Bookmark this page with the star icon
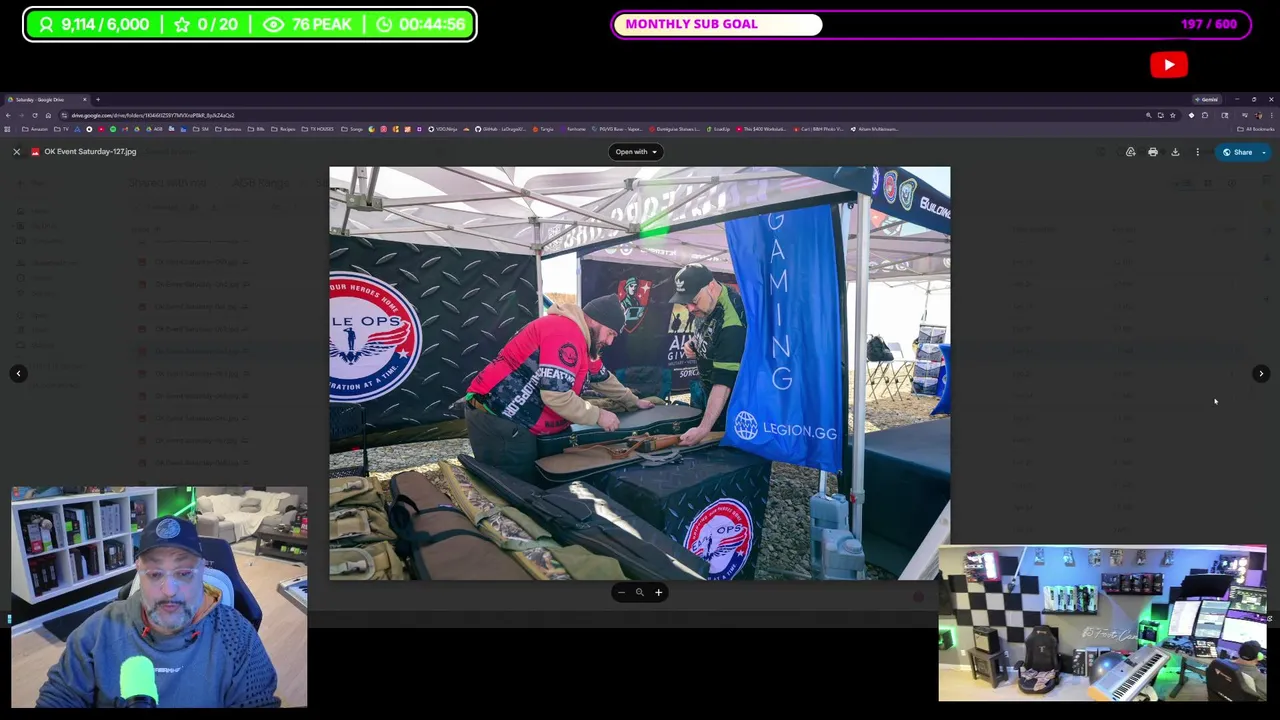 tap(1172, 115)
